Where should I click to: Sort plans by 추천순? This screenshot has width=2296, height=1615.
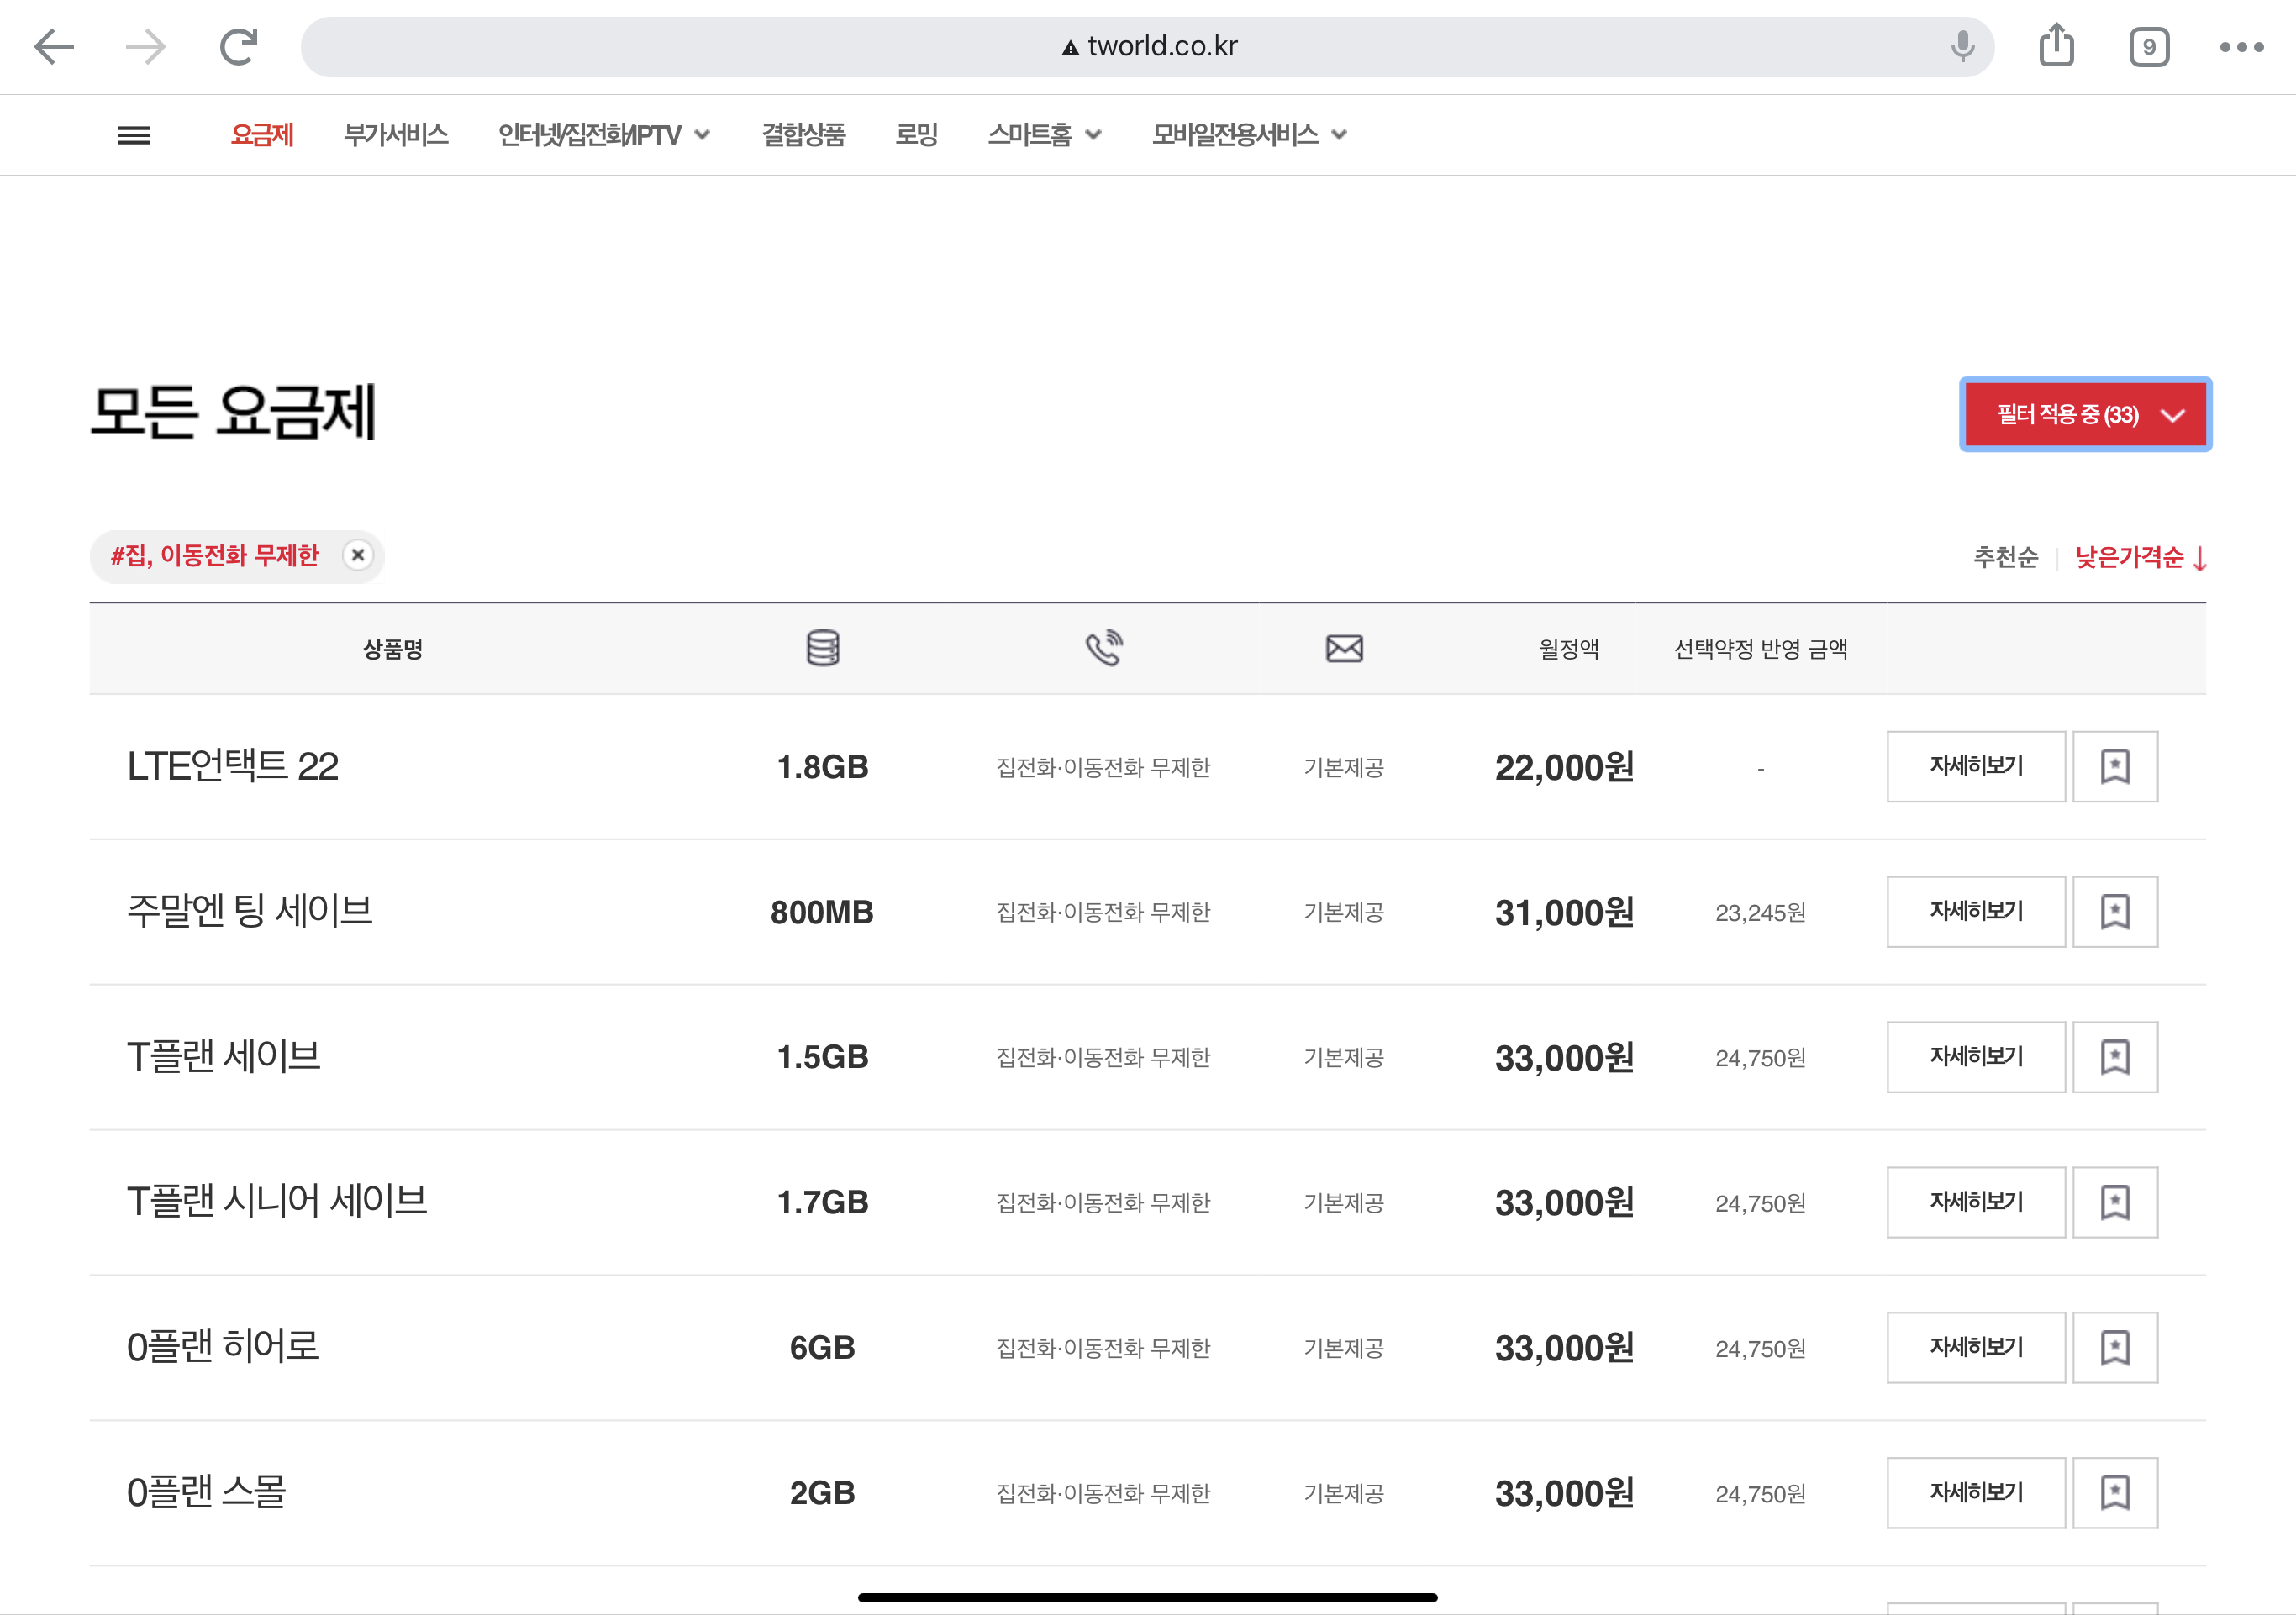click(x=2005, y=557)
